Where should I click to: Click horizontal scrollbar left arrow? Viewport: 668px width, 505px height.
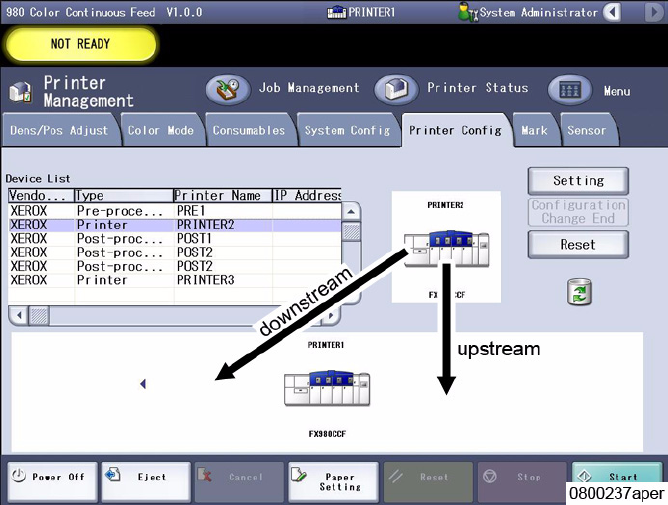pyautogui.click(x=19, y=316)
